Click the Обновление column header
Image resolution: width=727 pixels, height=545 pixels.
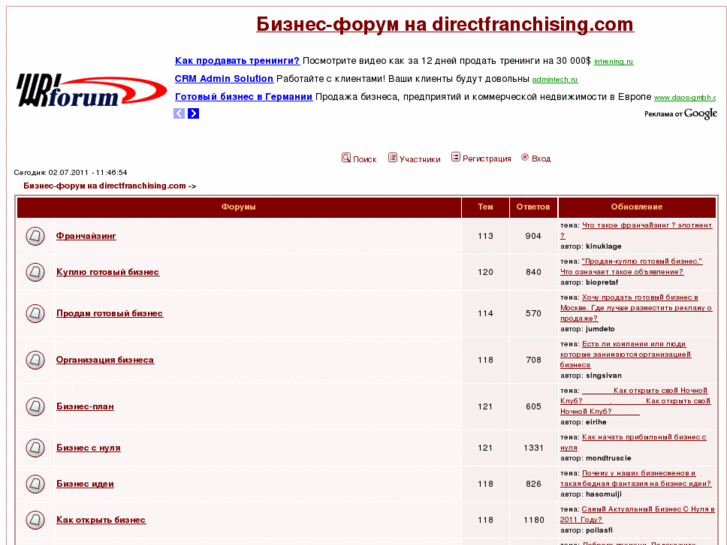click(637, 207)
